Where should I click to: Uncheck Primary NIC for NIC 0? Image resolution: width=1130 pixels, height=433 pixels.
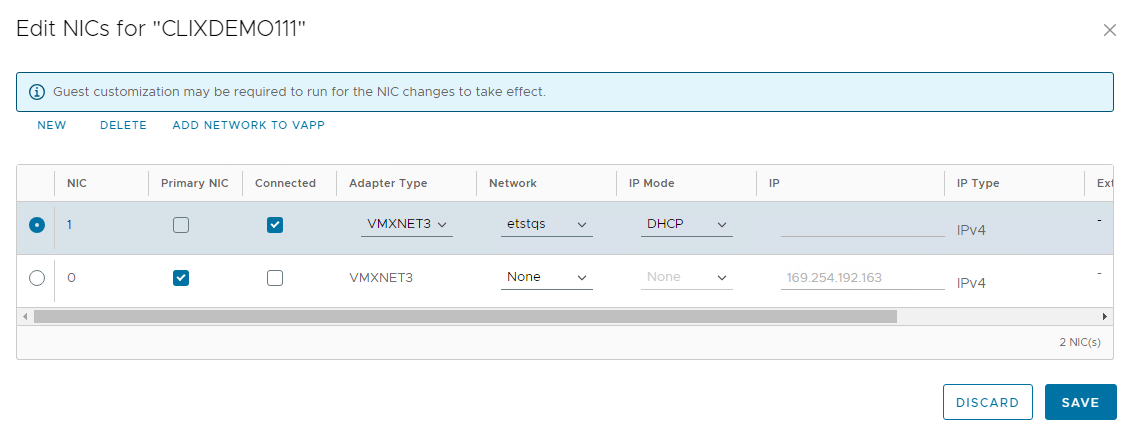tap(181, 278)
